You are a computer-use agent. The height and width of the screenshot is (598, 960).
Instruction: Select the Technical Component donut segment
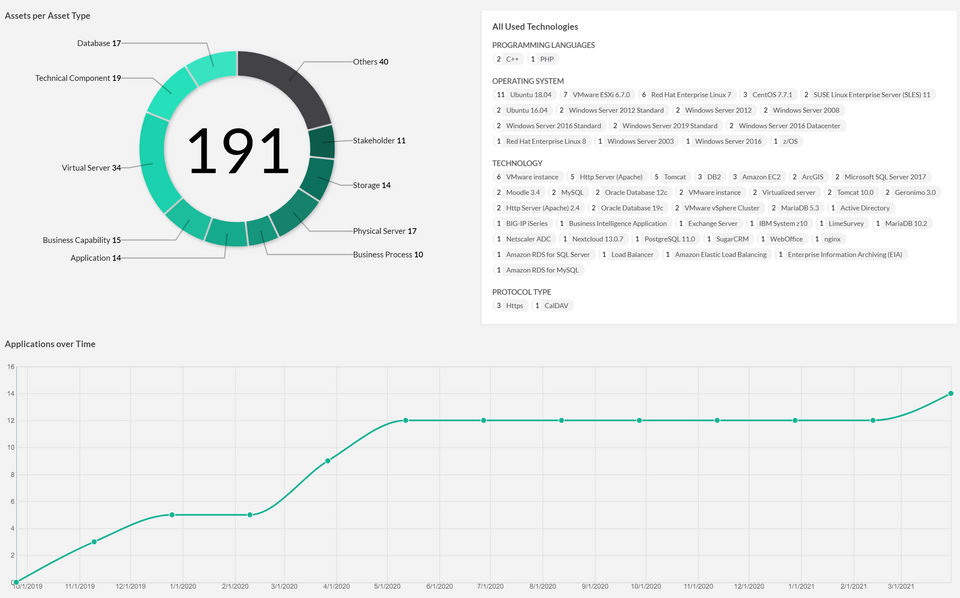pyautogui.click(x=171, y=92)
